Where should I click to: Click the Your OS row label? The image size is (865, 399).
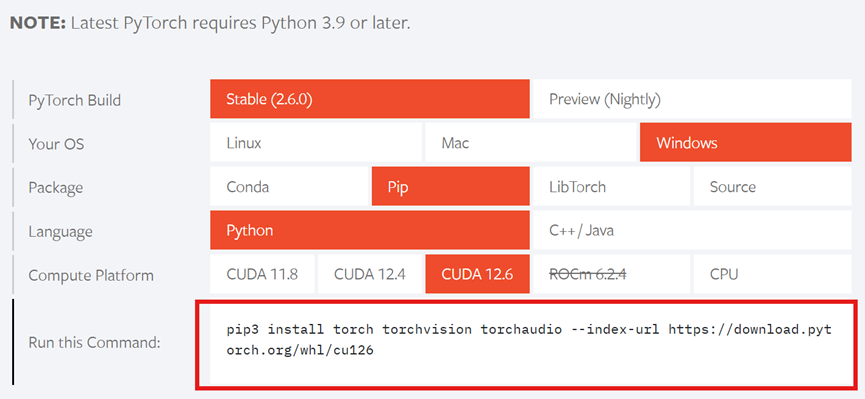tap(56, 144)
